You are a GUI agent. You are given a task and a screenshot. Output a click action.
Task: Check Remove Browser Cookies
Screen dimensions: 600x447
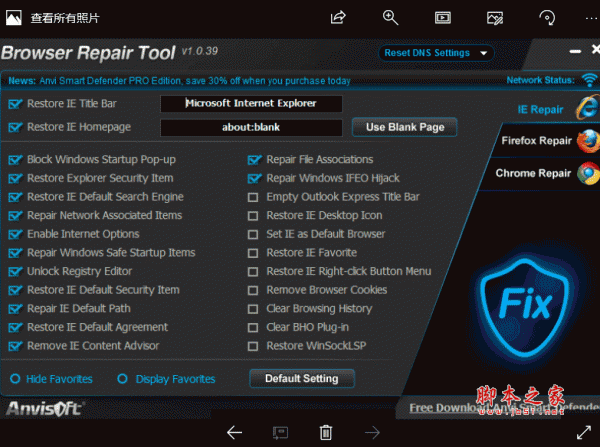(x=253, y=290)
